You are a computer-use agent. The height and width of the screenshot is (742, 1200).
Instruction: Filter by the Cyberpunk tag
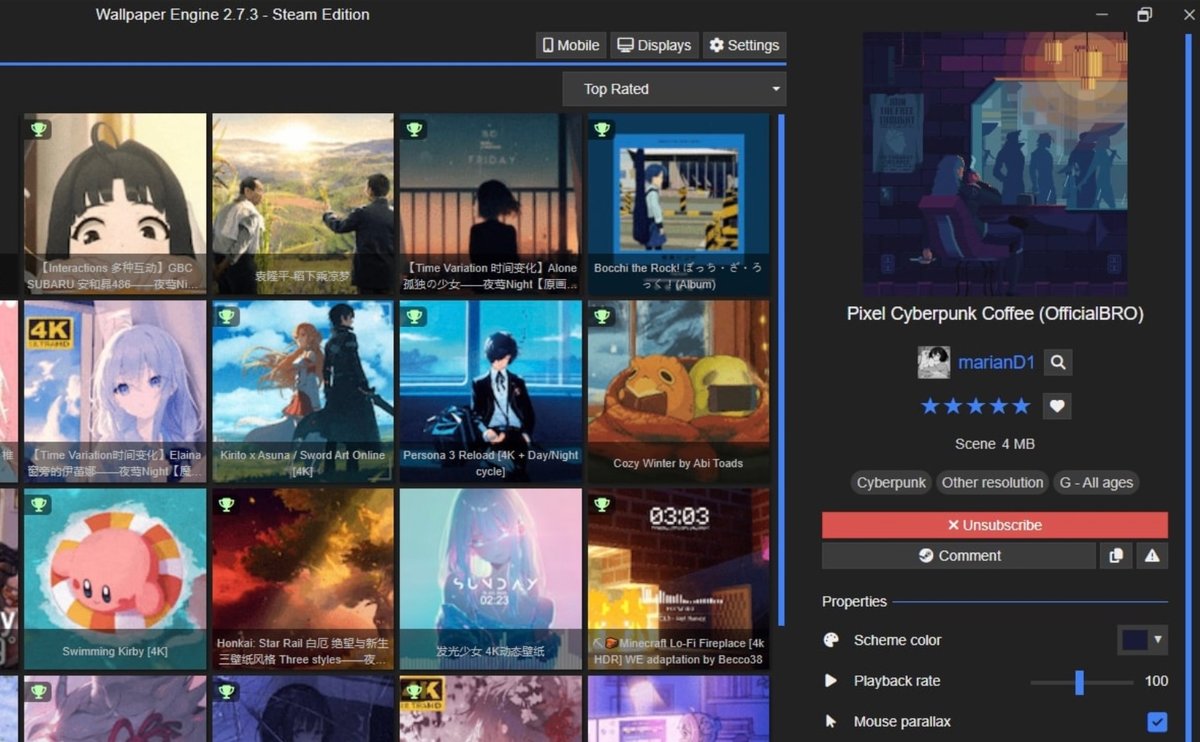[x=891, y=482]
